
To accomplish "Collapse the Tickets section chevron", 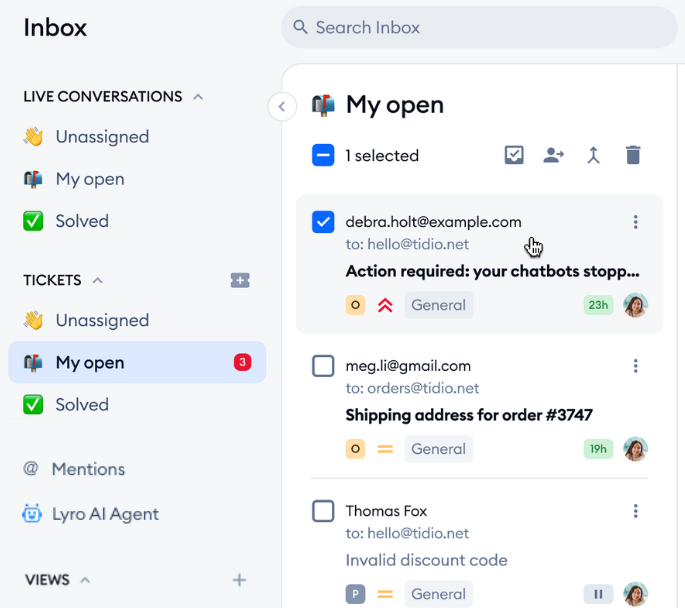I will coord(97,281).
